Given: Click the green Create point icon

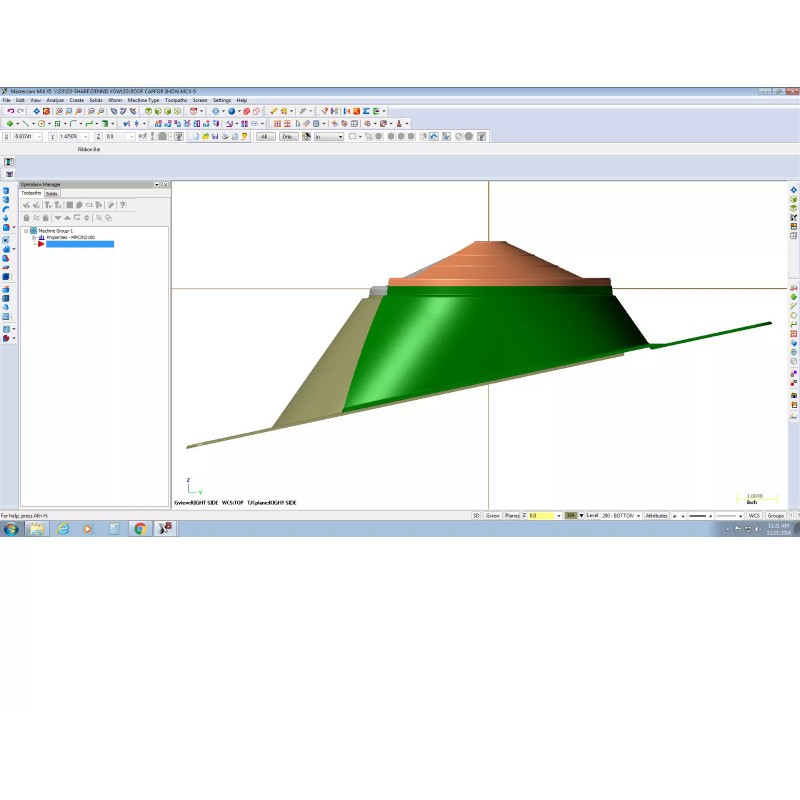Looking at the screenshot, I should 10,123.
